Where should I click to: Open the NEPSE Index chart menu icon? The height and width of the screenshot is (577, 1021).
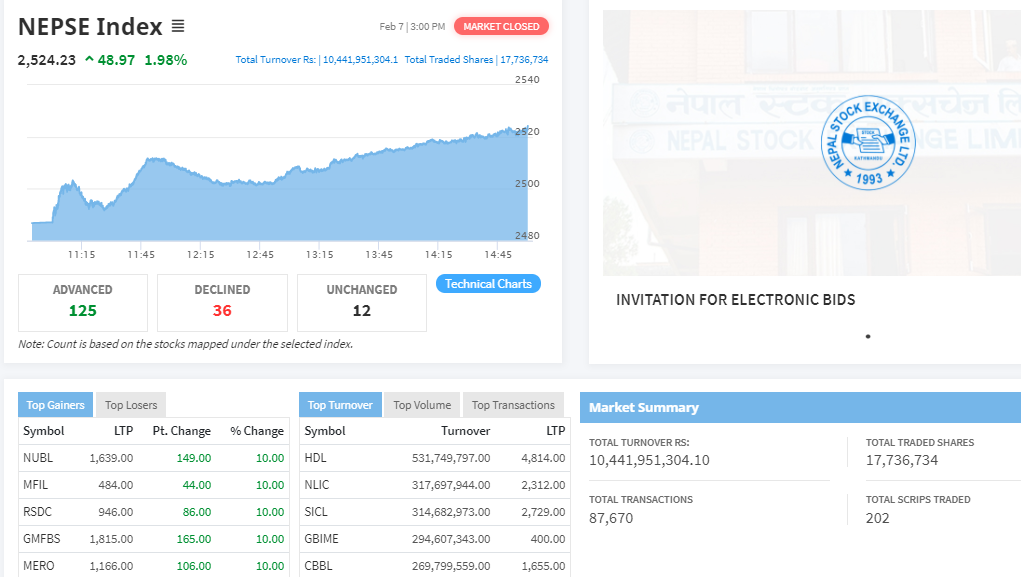coord(178,26)
